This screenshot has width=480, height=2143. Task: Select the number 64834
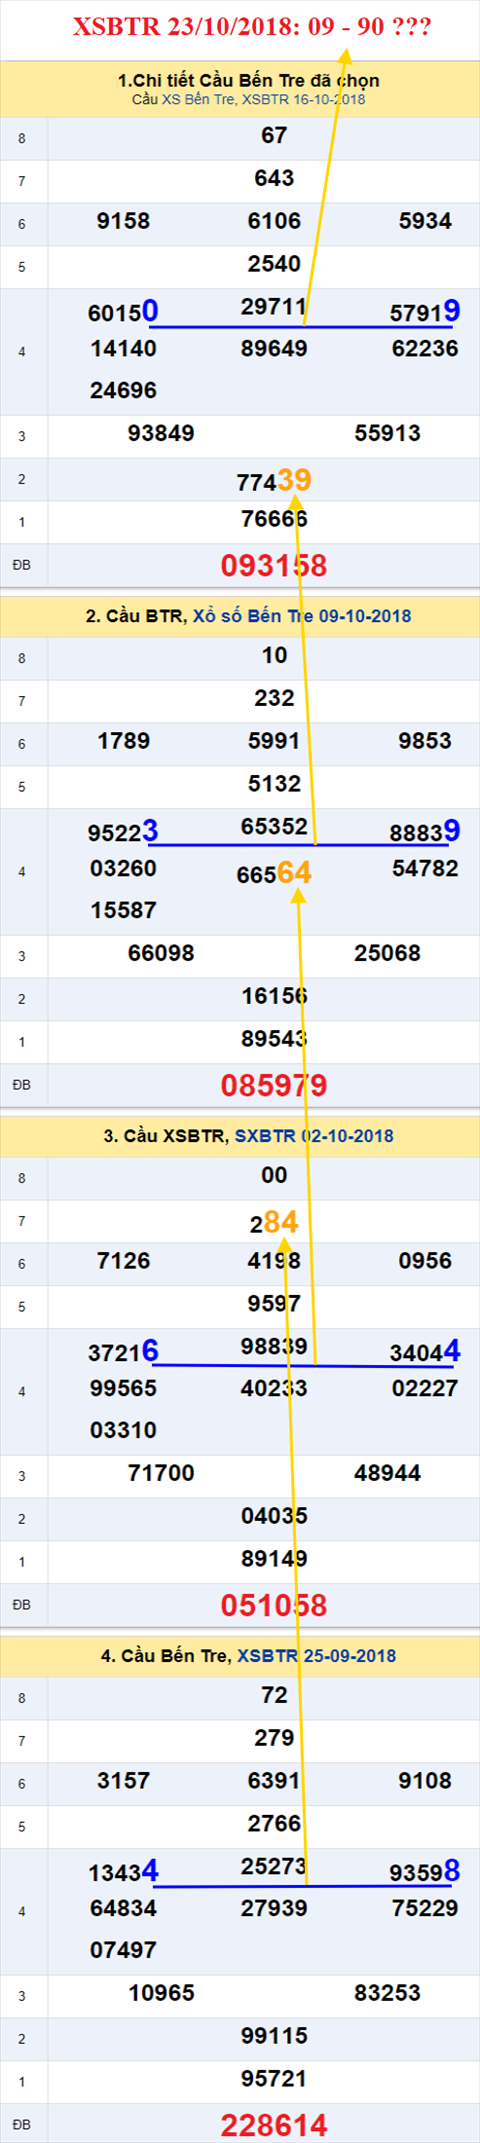click(x=123, y=1908)
